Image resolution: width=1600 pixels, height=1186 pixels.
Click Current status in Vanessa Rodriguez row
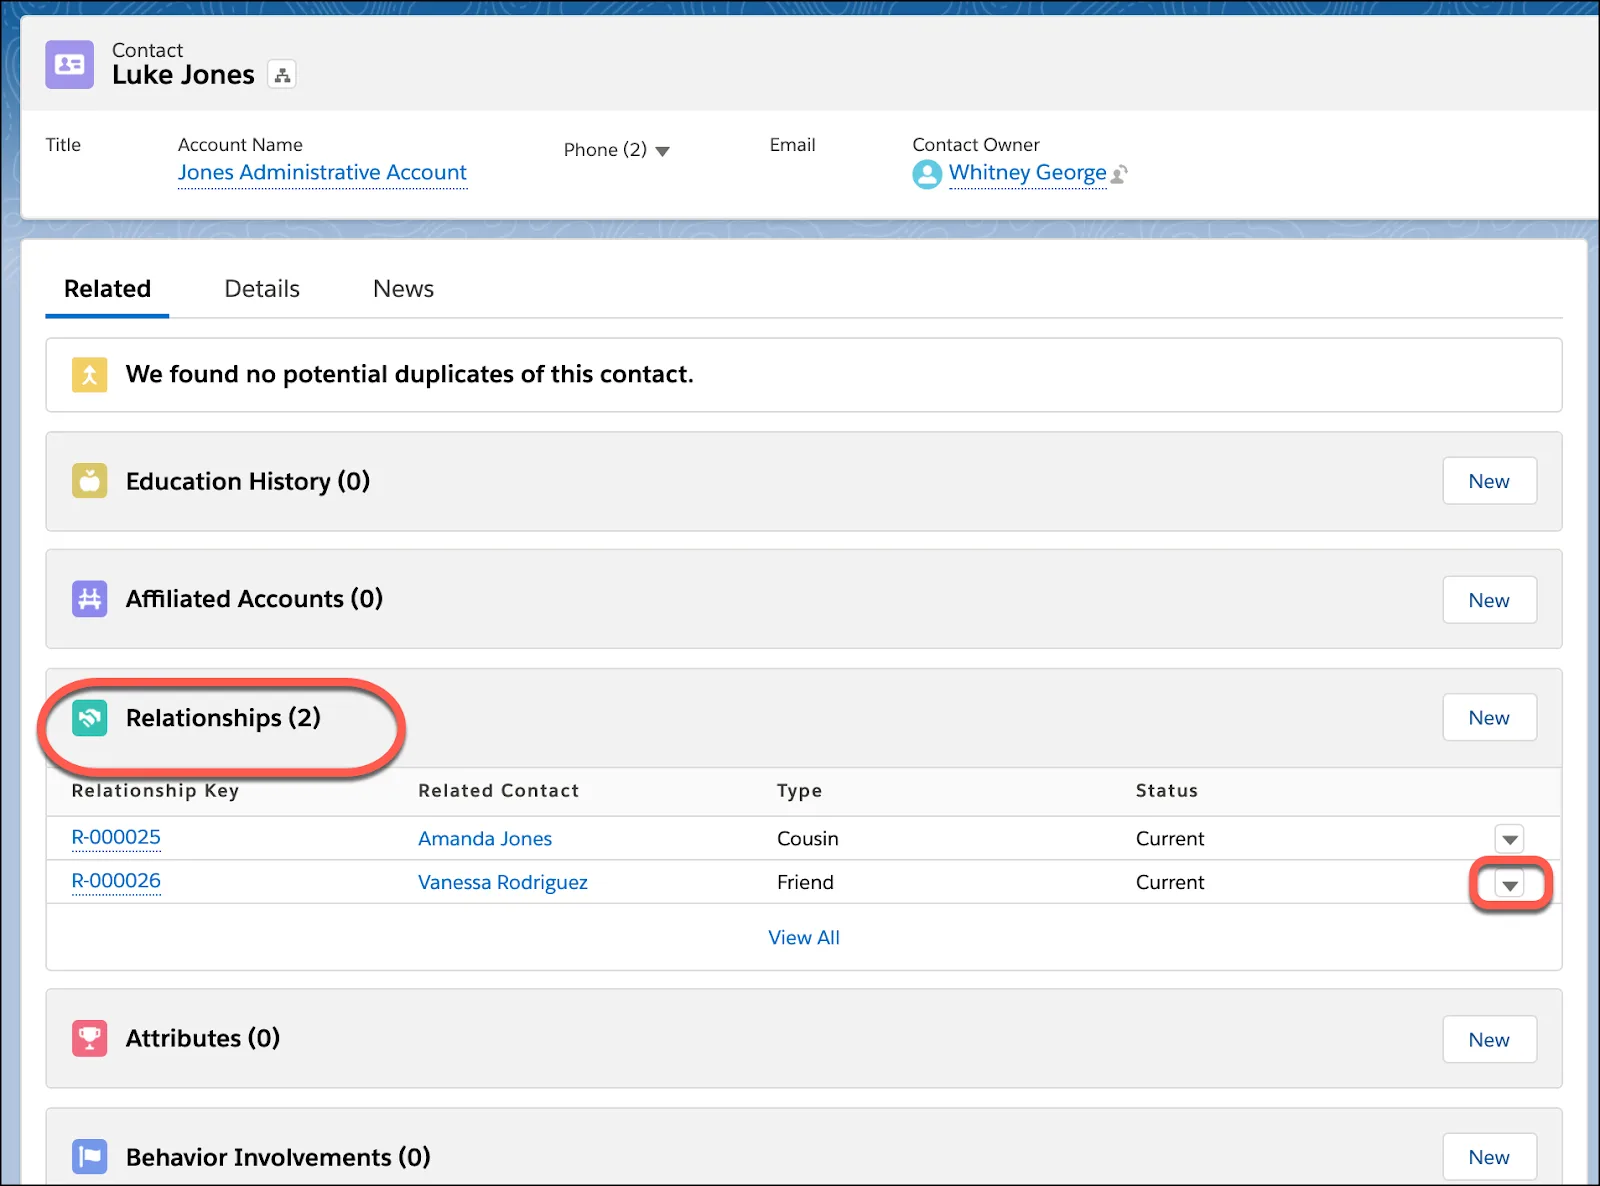click(x=1170, y=883)
